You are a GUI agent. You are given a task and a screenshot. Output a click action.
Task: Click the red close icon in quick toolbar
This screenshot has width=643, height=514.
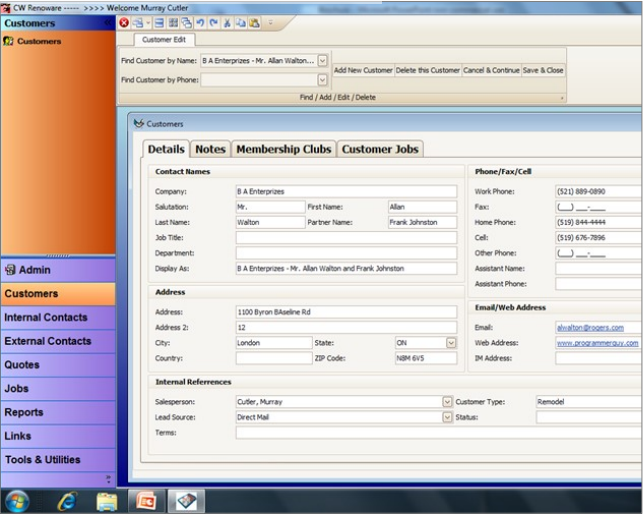tap(124, 22)
